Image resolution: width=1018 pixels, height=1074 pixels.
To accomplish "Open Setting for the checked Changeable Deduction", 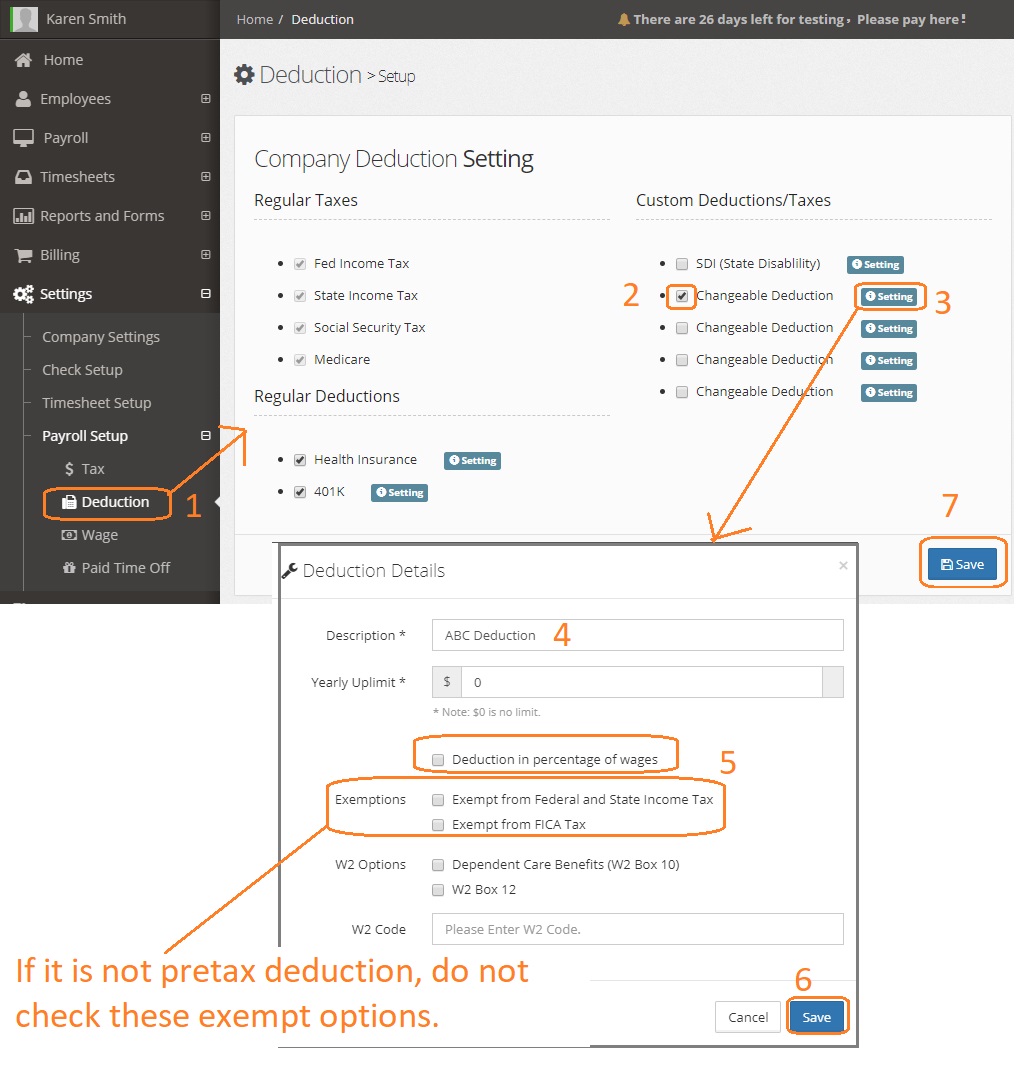I will [889, 297].
